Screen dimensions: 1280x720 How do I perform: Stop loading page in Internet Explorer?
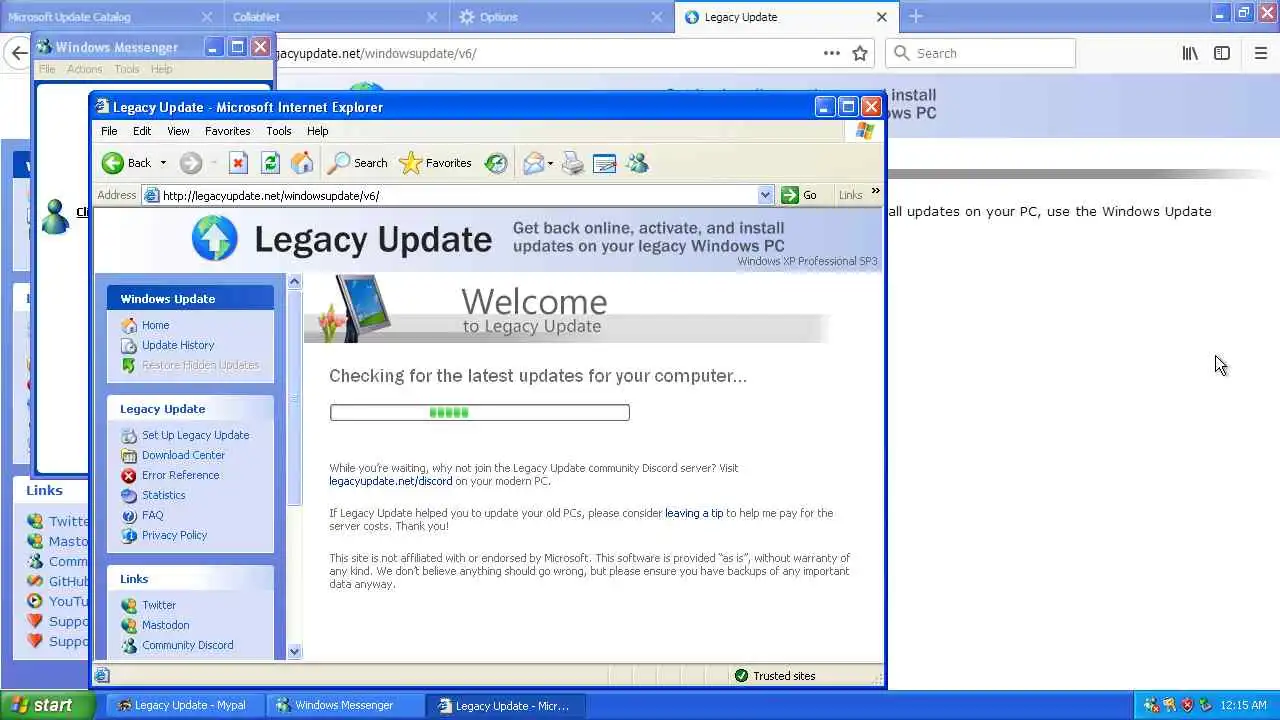pos(238,163)
